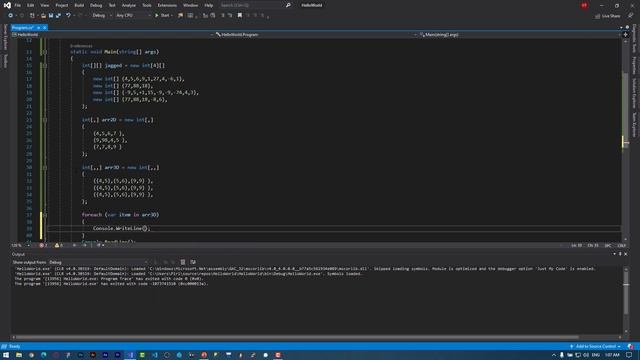The image size is (640, 360).
Task: Click Add to Source Control
Action: (x=595, y=346)
